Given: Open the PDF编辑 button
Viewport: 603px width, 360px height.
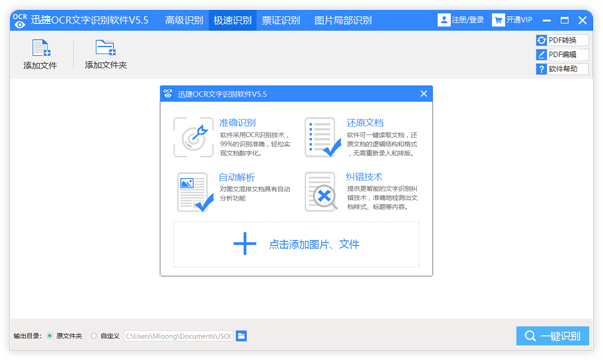Looking at the screenshot, I should click(562, 55).
